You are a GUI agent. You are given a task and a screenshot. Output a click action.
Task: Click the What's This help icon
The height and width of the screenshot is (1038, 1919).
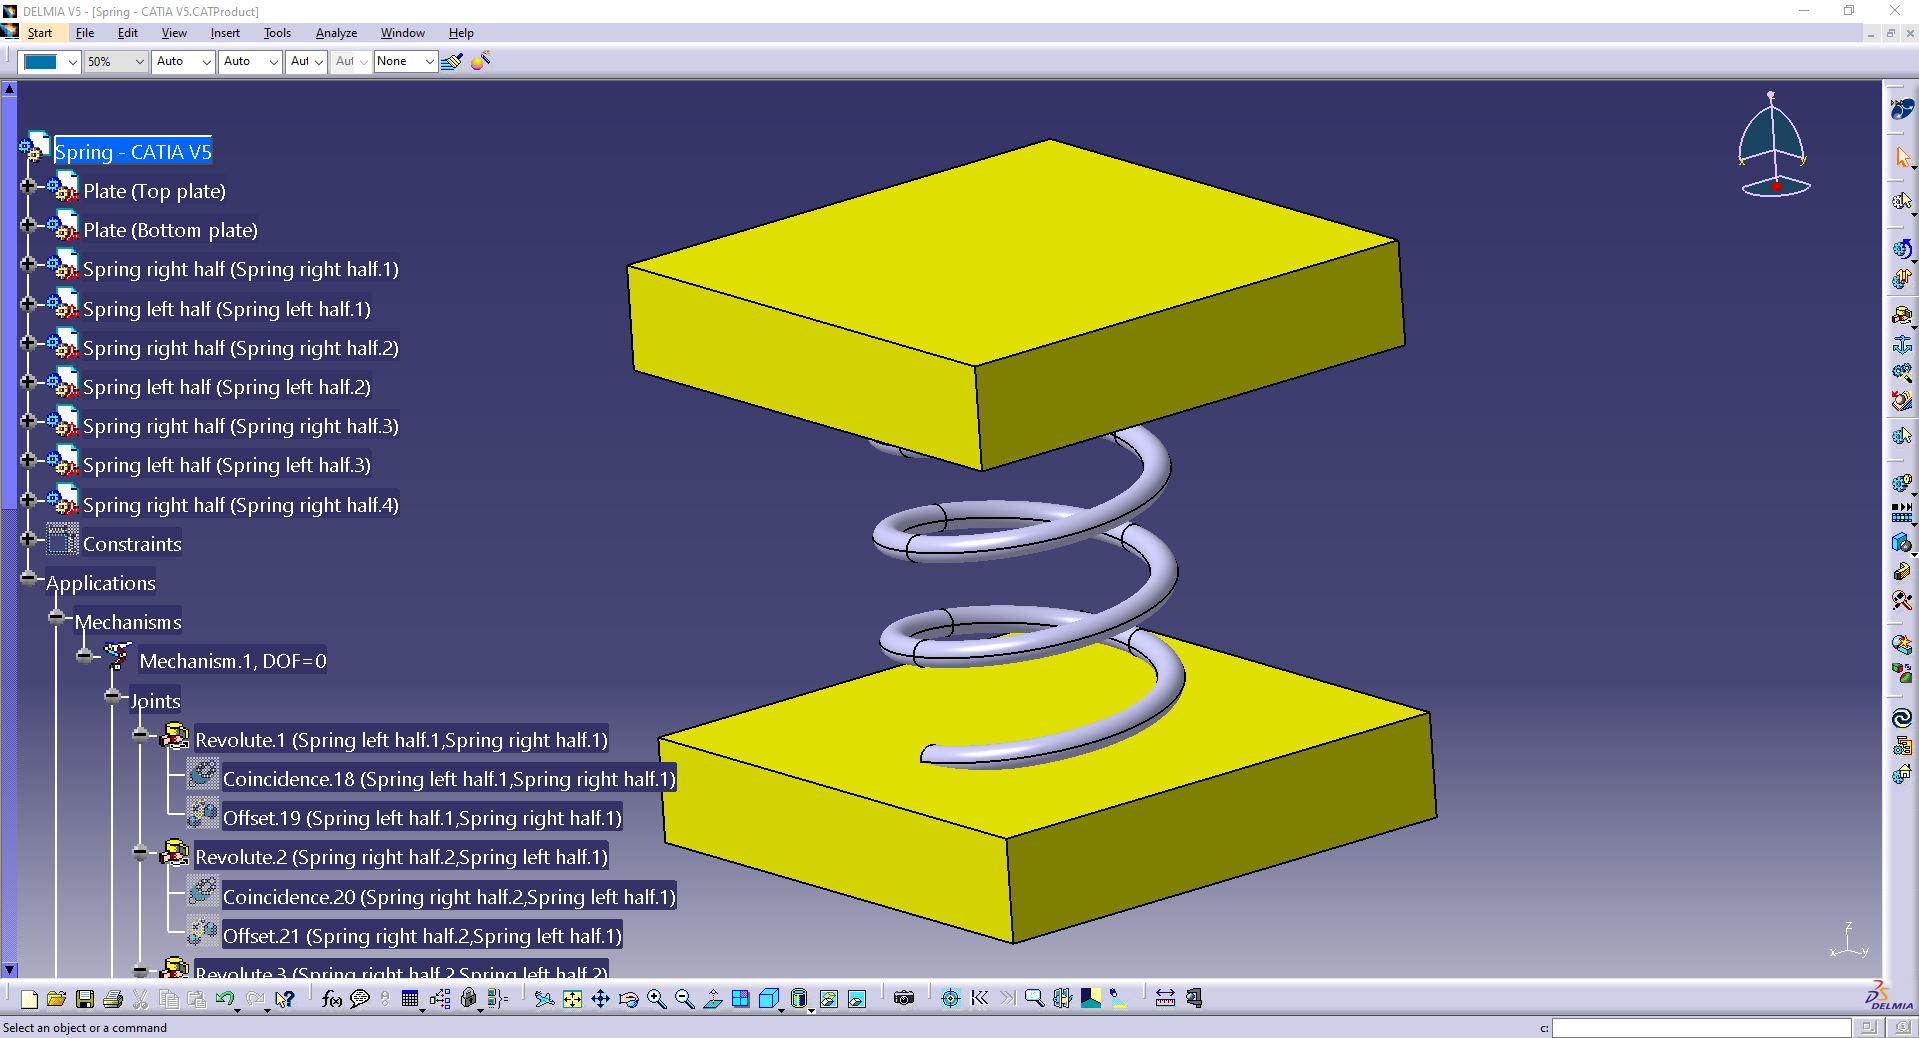pyautogui.click(x=285, y=998)
